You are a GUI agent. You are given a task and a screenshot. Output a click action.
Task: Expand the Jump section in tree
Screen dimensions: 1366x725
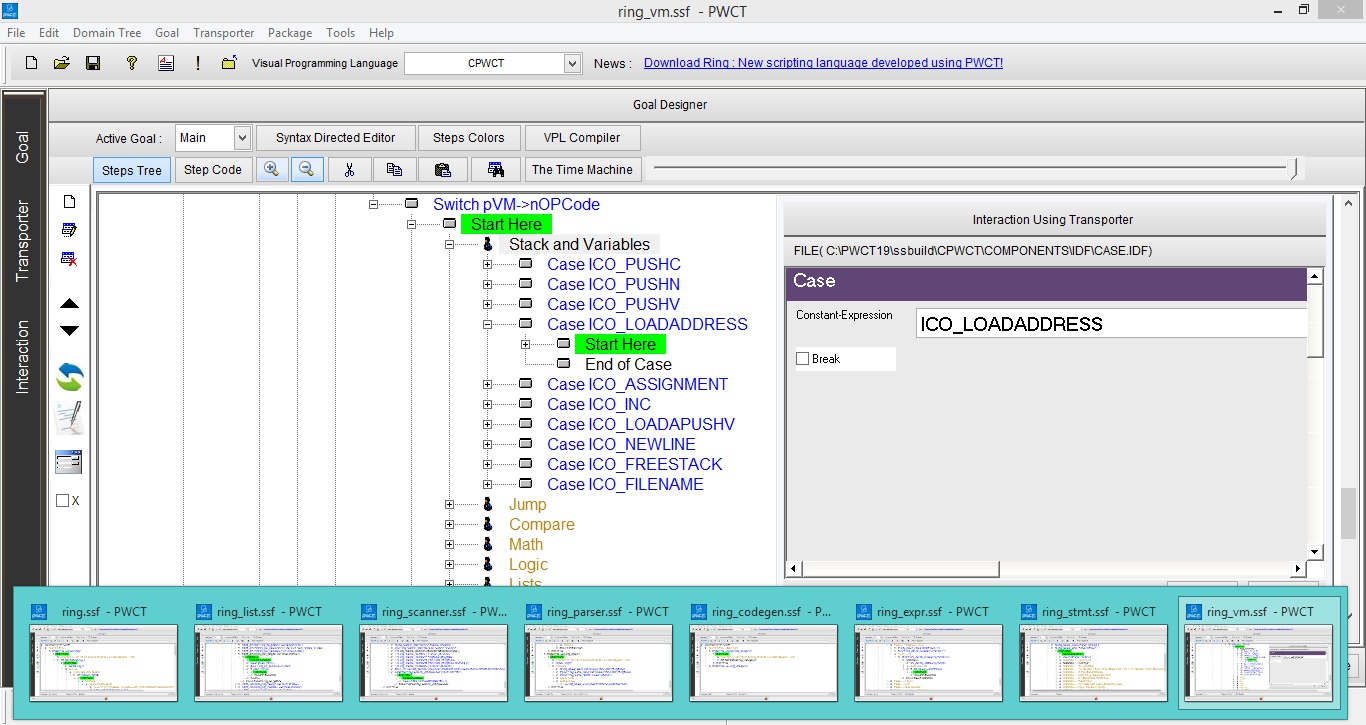(x=450, y=505)
